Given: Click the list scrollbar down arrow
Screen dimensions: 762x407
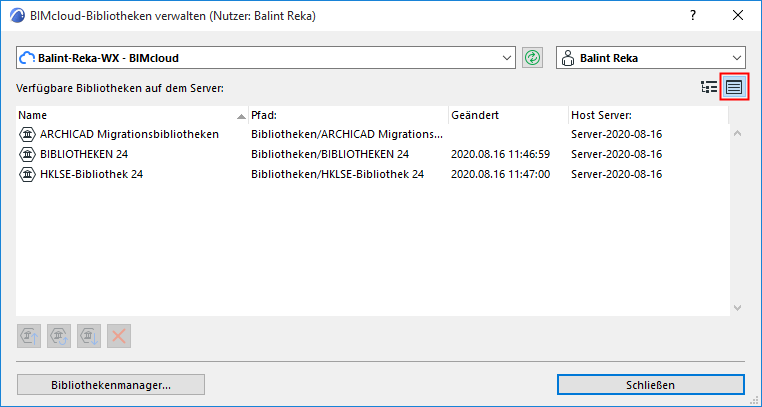Looking at the screenshot, I should tap(738, 308).
